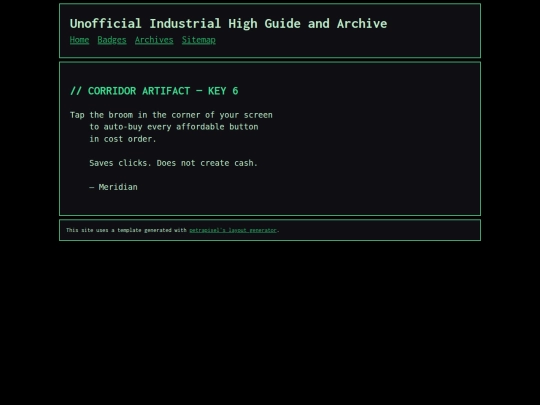
Task: Click the text 'in cost order.'
Action: (x=123, y=139)
